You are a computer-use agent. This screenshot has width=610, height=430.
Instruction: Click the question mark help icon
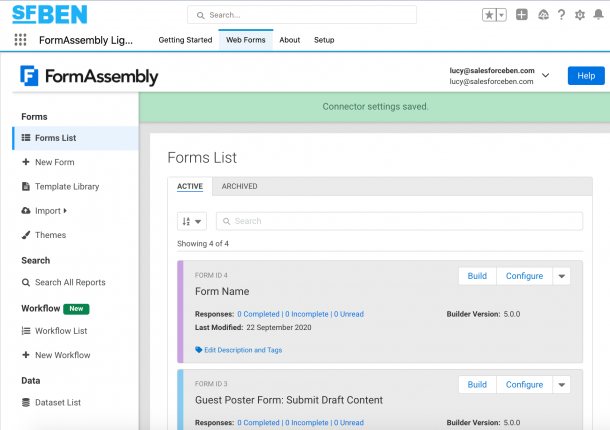[561, 15]
